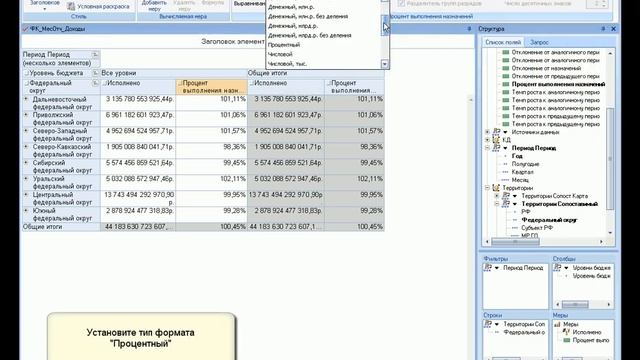Click 'Исполнено' header under 'Общие итоги'
Viewport: 640px width, 360px height.
[286, 87]
